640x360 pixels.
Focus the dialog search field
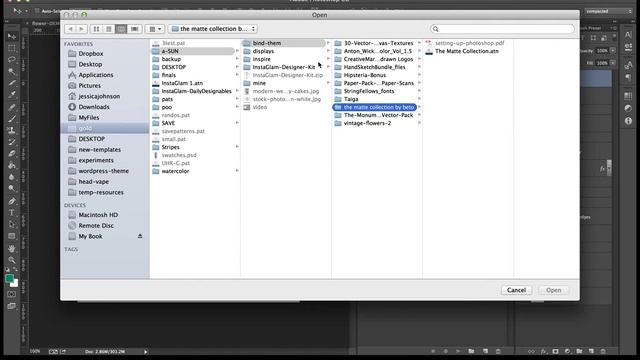pos(502,29)
